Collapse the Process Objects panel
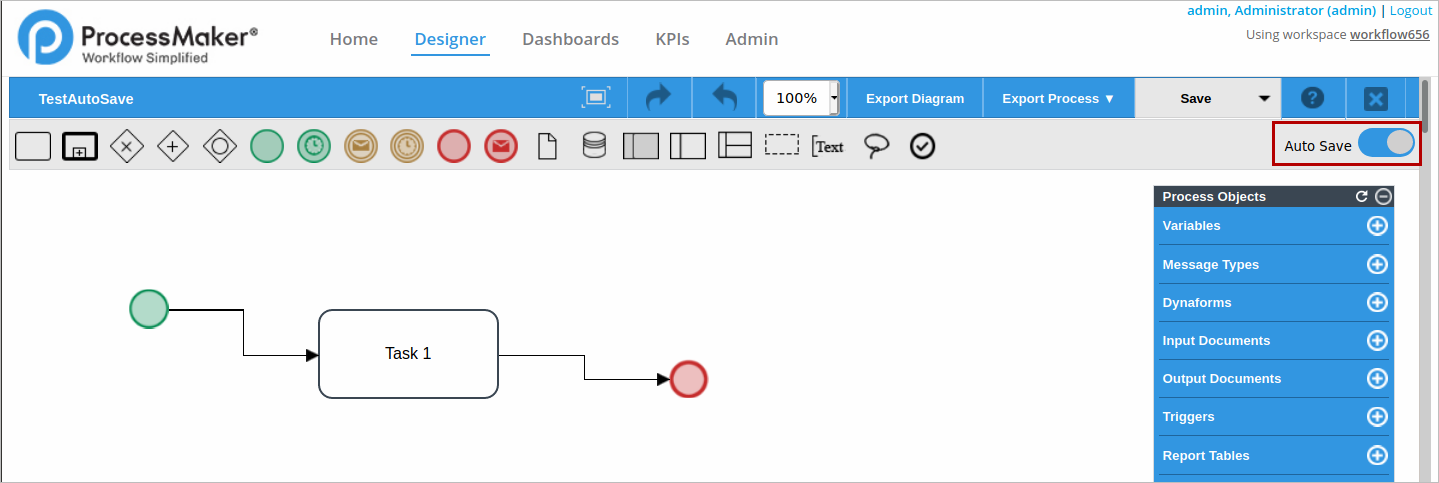 pyautogui.click(x=1383, y=197)
